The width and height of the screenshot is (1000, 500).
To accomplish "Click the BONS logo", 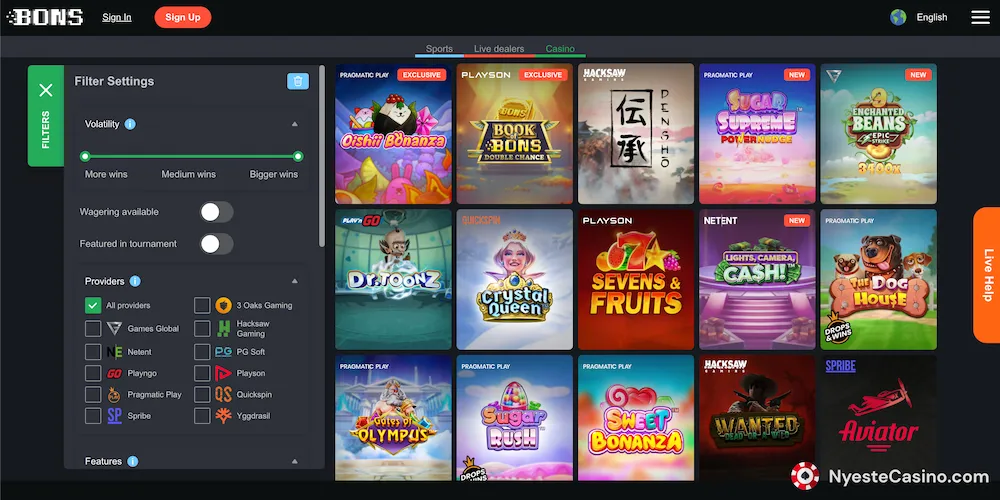I will (x=45, y=17).
